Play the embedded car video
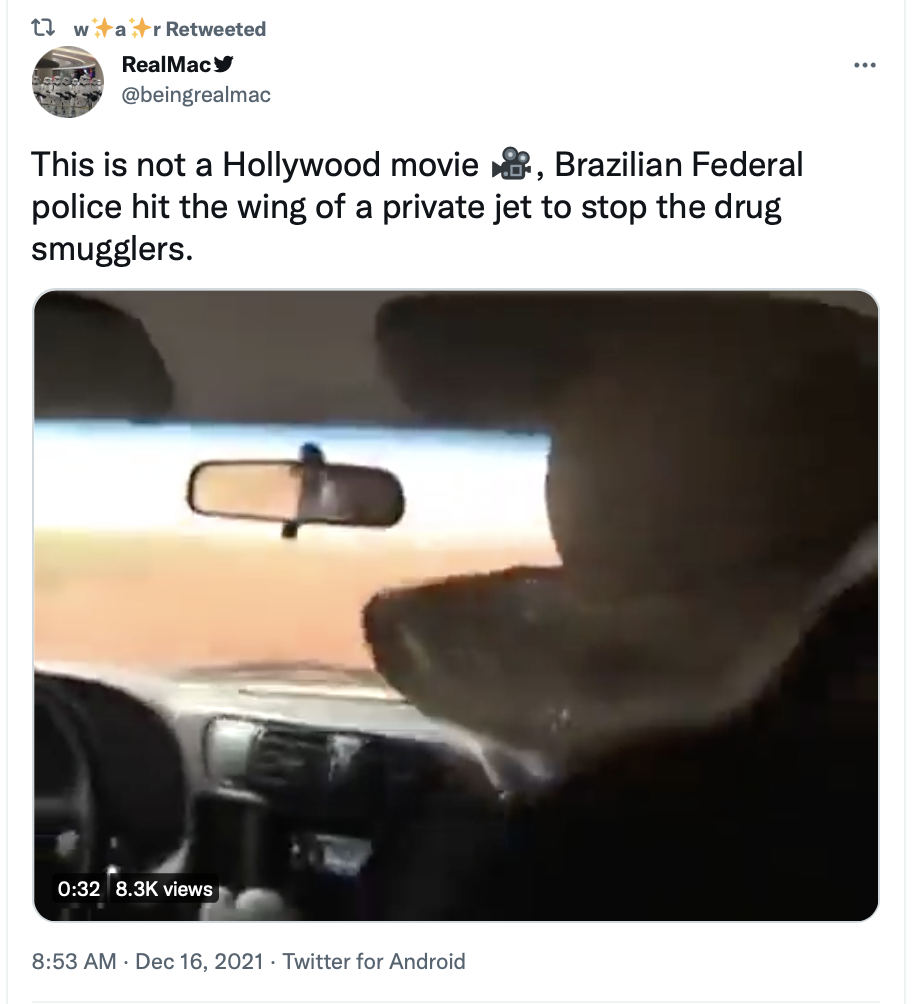Viewport: 918px width, 1004px height. 456,605
